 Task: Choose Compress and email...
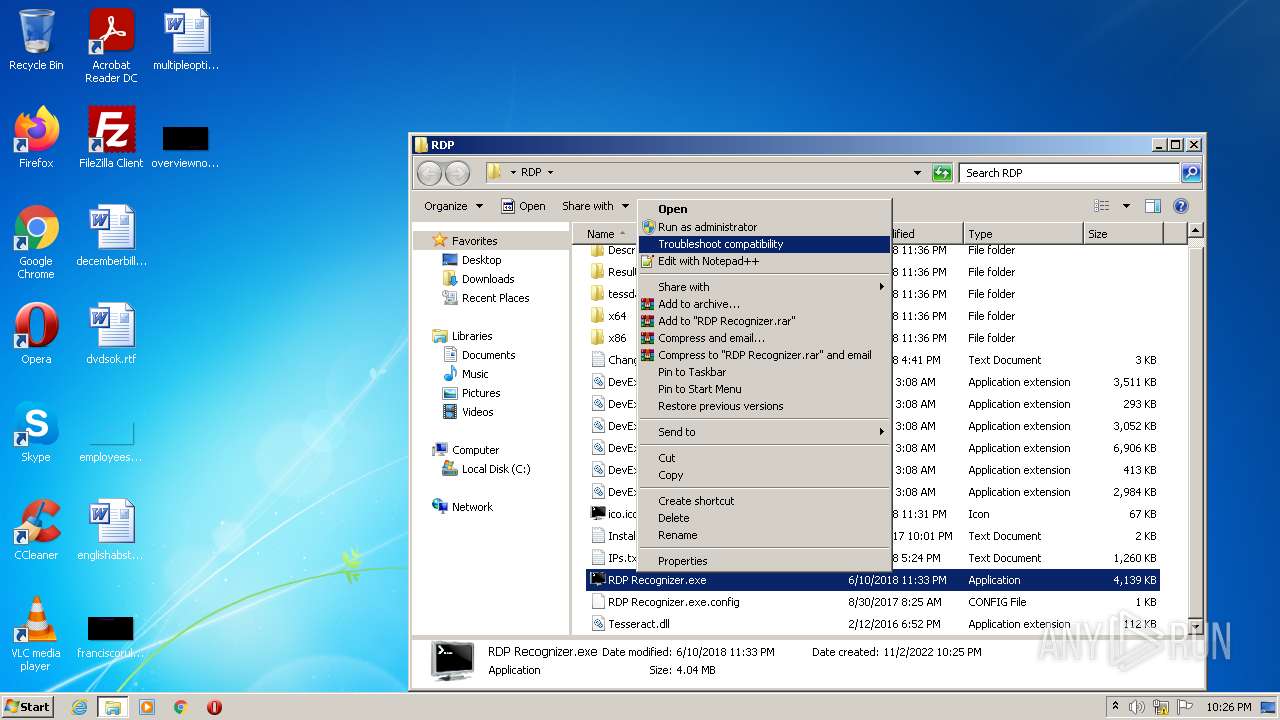click(x=764, y=338)
